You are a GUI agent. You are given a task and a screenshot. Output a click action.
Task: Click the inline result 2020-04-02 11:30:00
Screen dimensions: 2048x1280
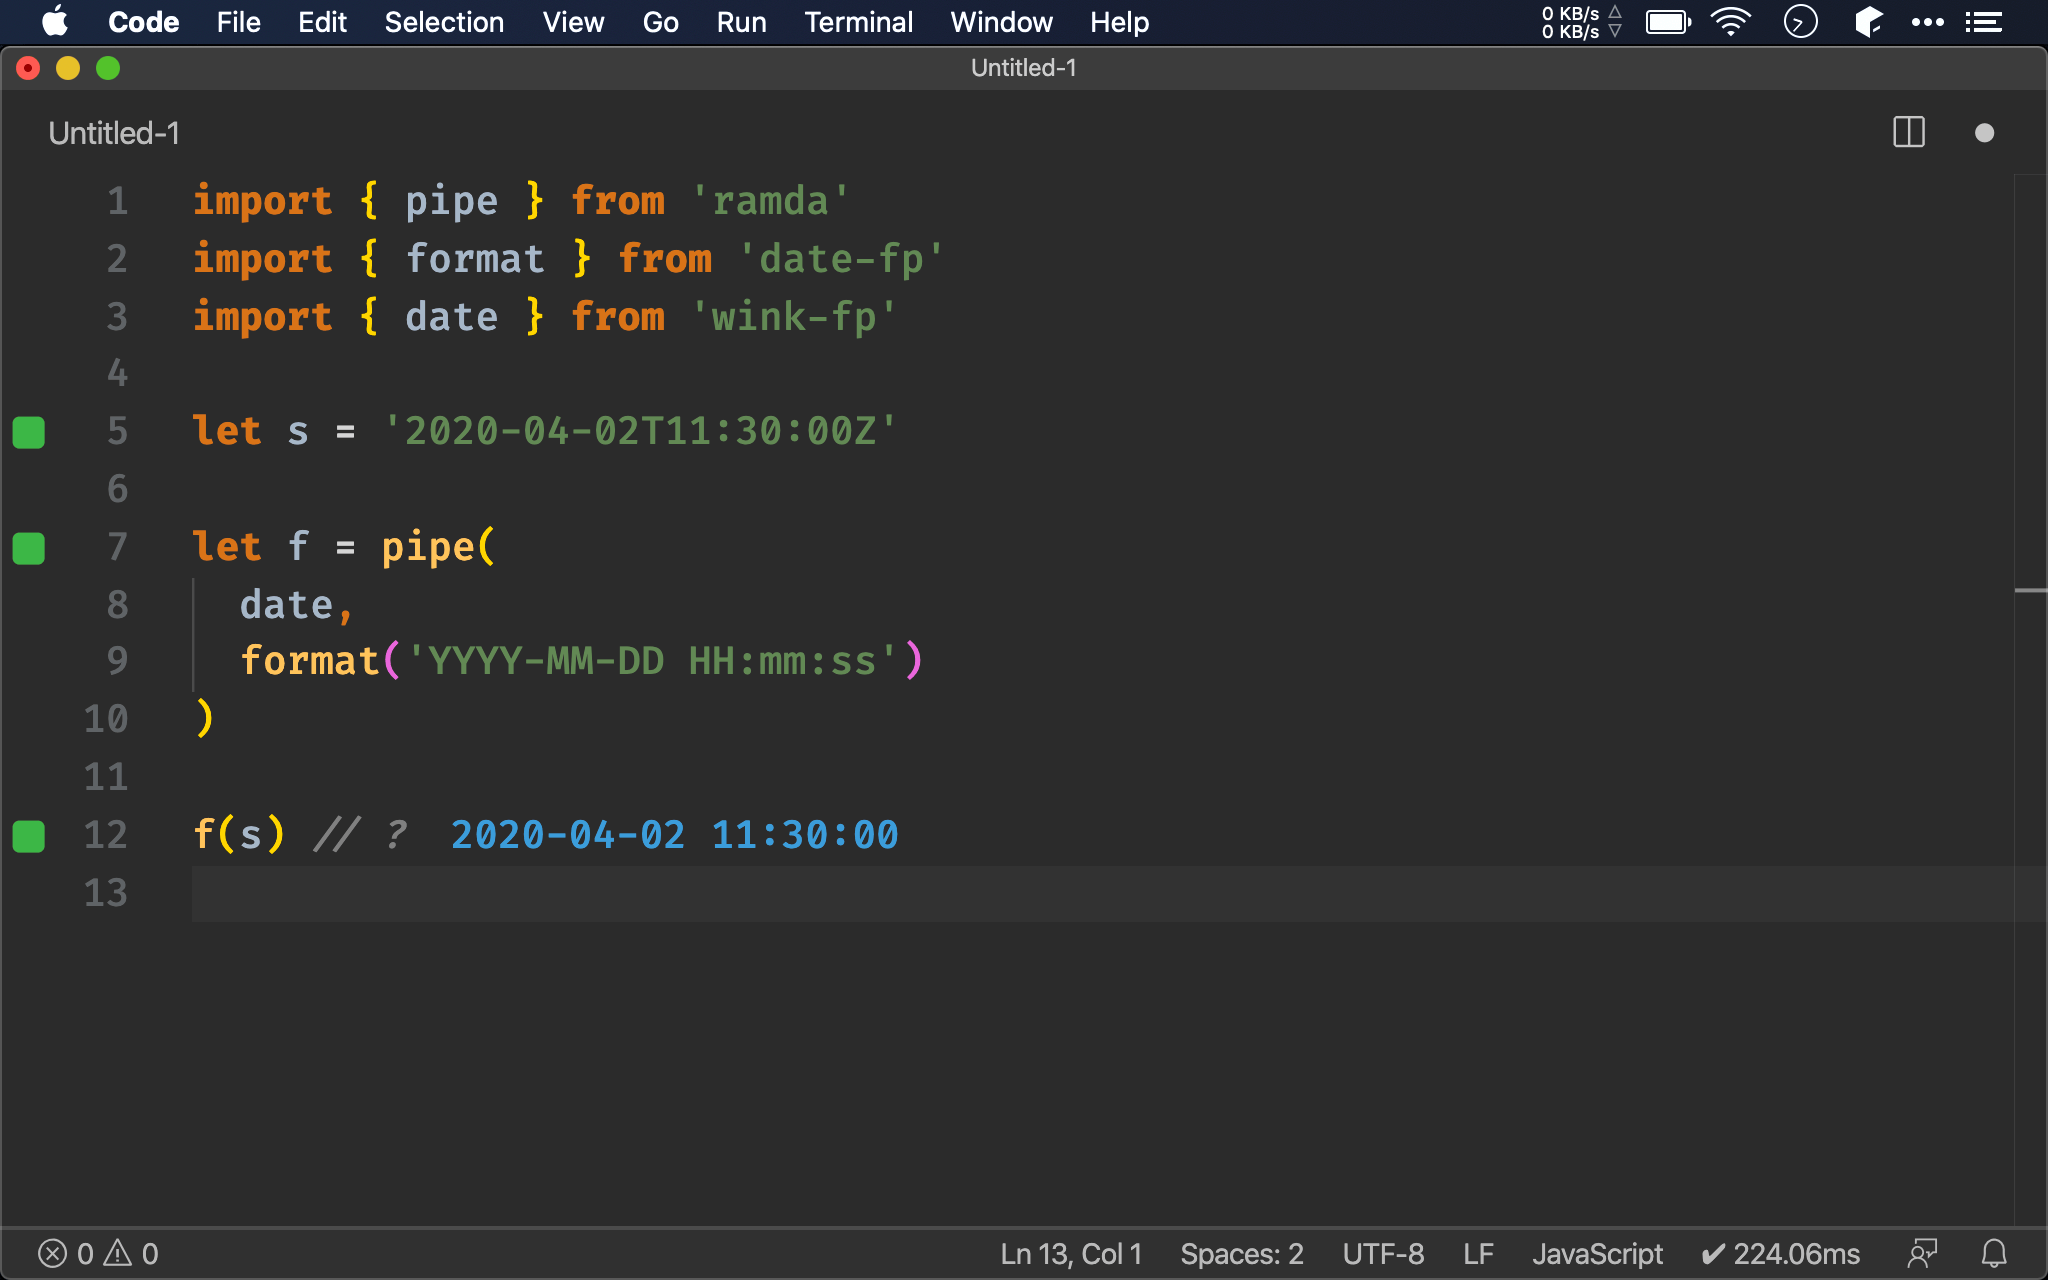point(675,835)
